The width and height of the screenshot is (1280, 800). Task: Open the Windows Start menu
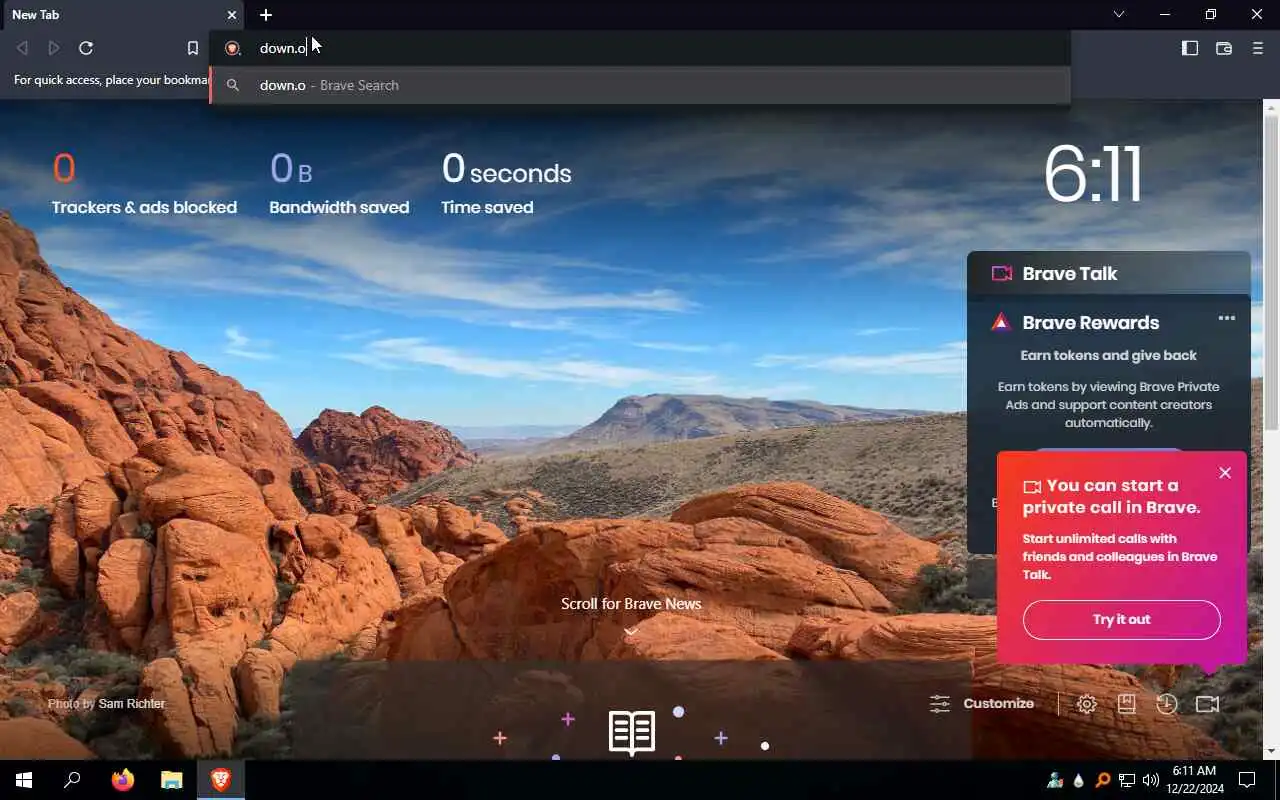(x=24, y=780)
